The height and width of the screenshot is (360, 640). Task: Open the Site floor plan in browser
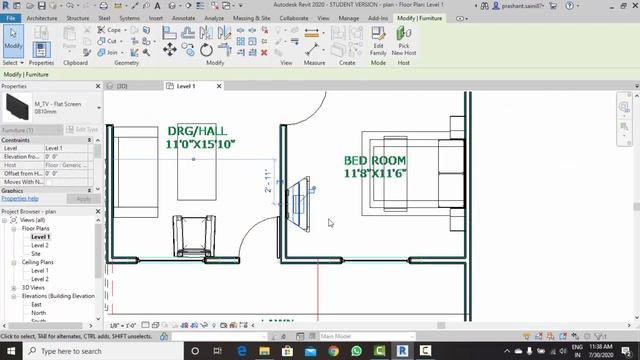pos(36,254)
